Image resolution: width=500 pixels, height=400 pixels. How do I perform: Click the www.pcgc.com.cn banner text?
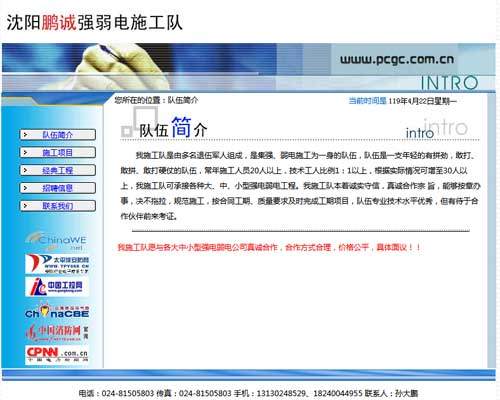point(397,59)
